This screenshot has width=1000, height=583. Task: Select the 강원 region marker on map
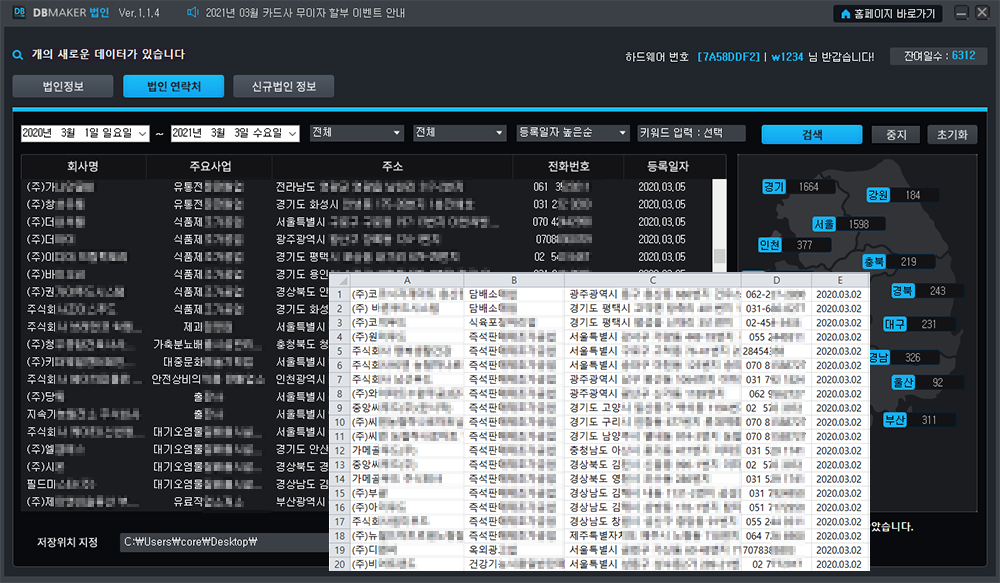(878, 195)
